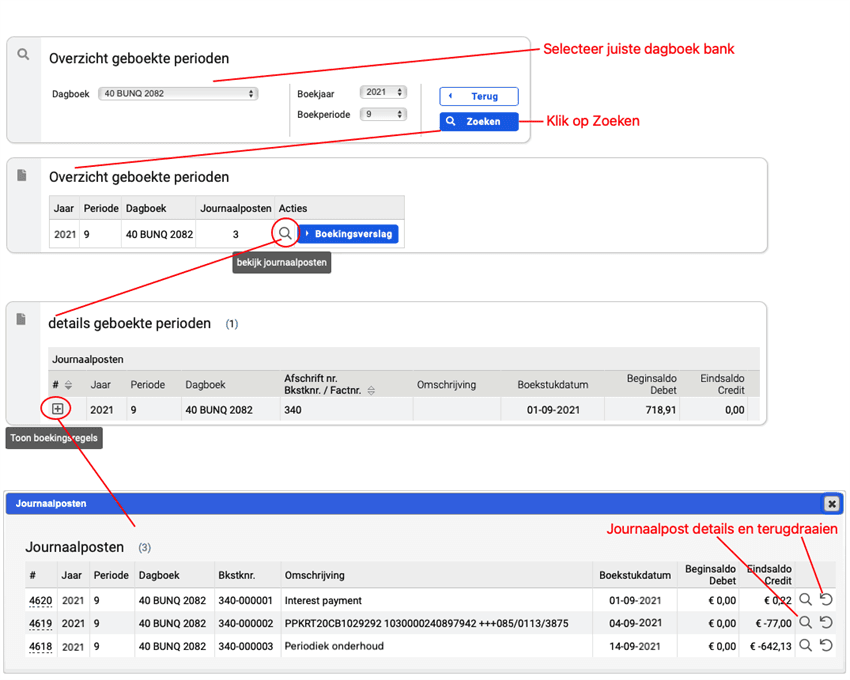The height and width of the screenshot is (680, 850).
Task: Open the Boekjaar dropdown set to 2021
Action: point(383,92)
